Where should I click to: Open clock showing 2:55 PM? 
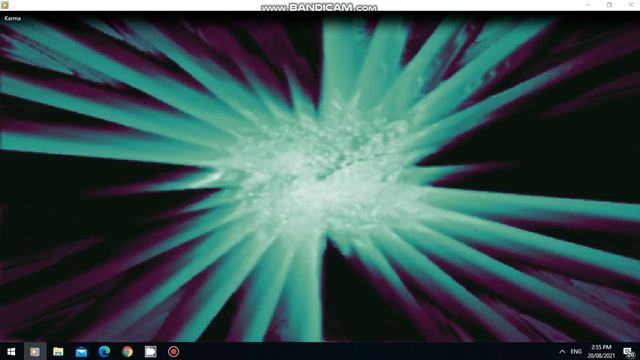[x=601, y=351]
